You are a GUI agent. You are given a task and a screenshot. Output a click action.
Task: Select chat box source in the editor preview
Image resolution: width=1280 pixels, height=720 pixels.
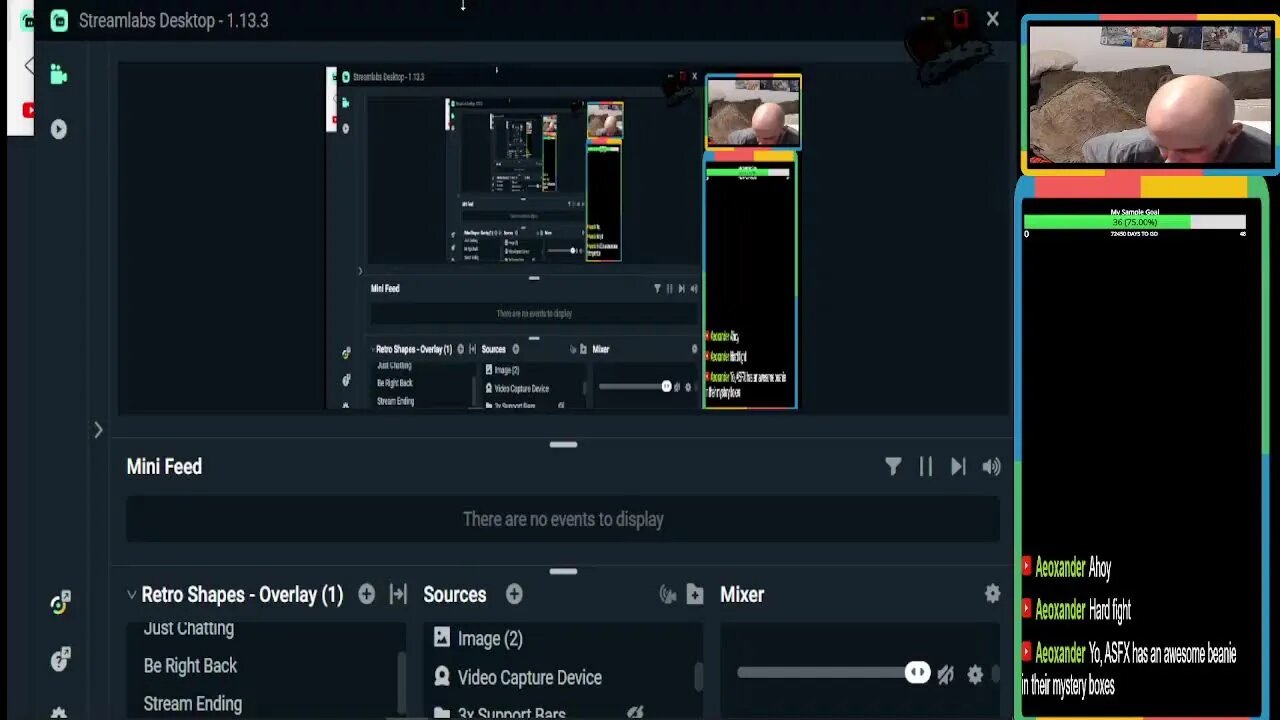coord(750,280)
